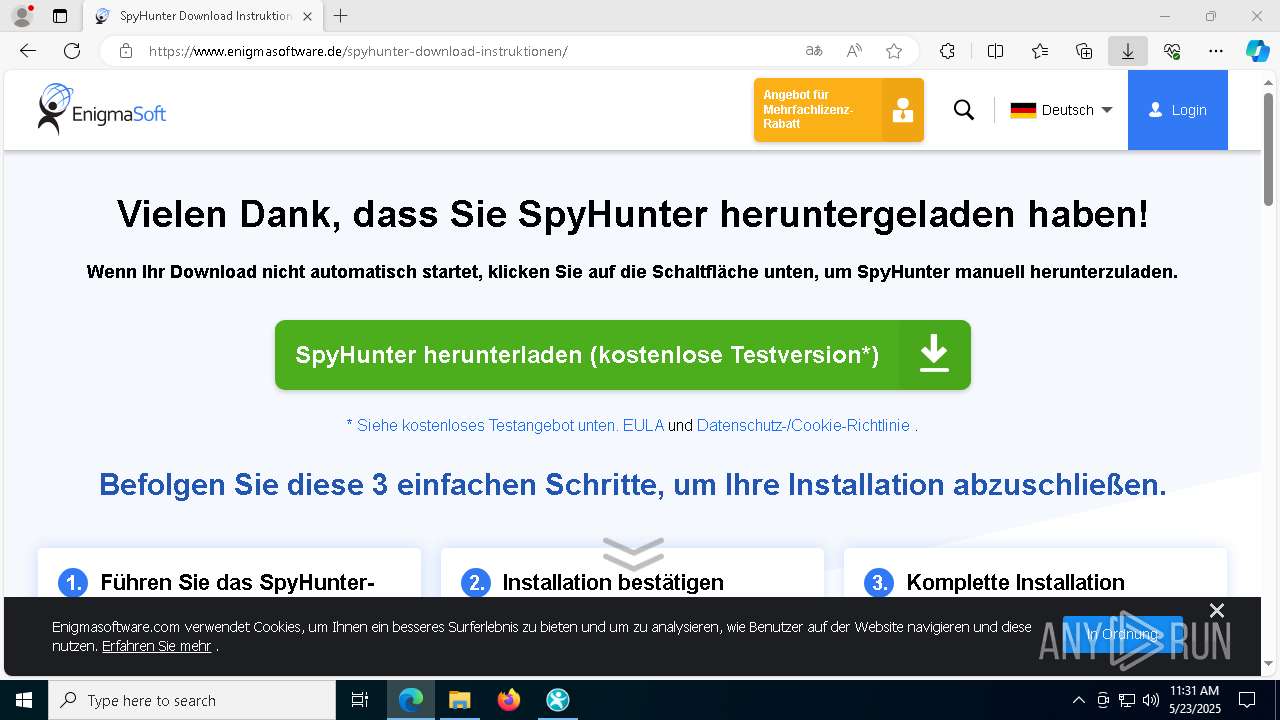Expand the Deutsch language dropdown
Image resolution: width=1280 pixels, height=720 pixels.
pos(1062,110)
